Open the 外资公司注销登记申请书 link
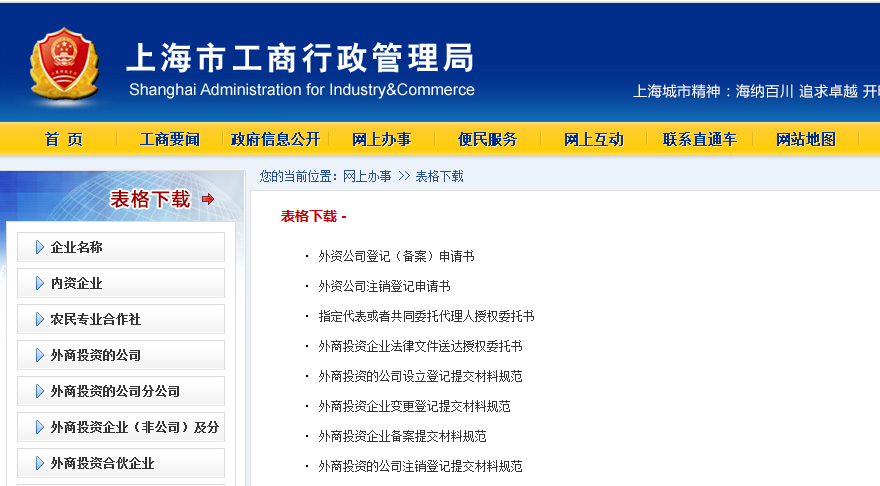 [x=384, y=287]
